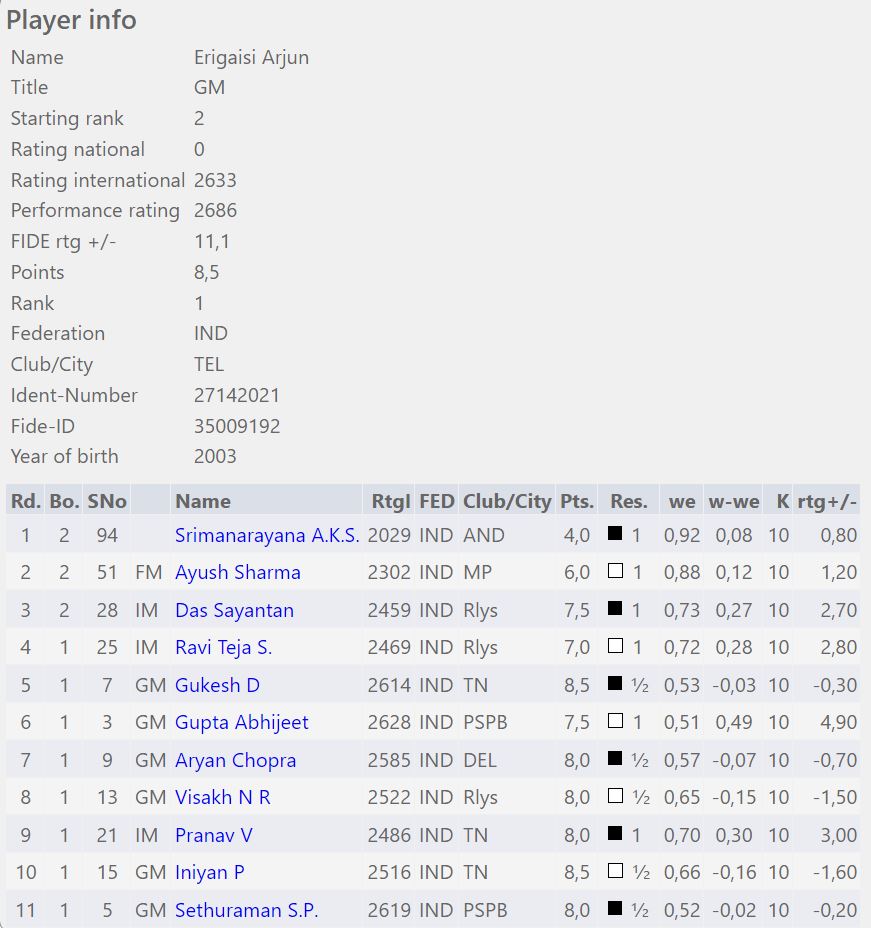Click black color square in Gukesh D row

[x=615, y=685]
